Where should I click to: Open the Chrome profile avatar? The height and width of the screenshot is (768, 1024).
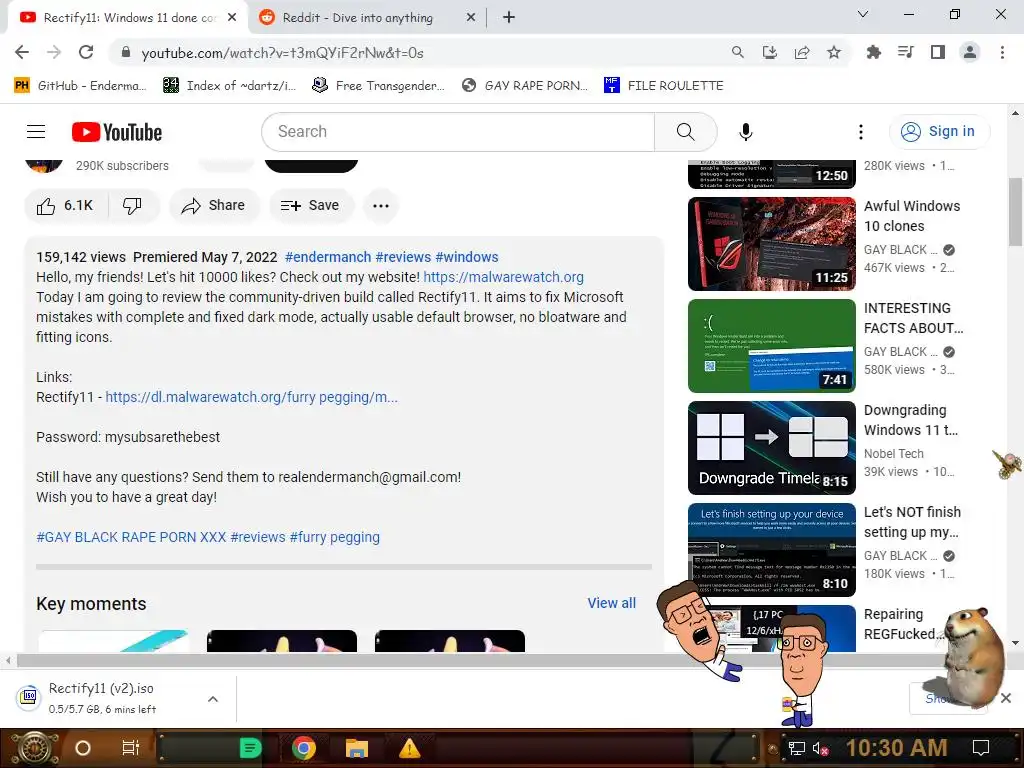pyautogui.click(x=970, y=52)
